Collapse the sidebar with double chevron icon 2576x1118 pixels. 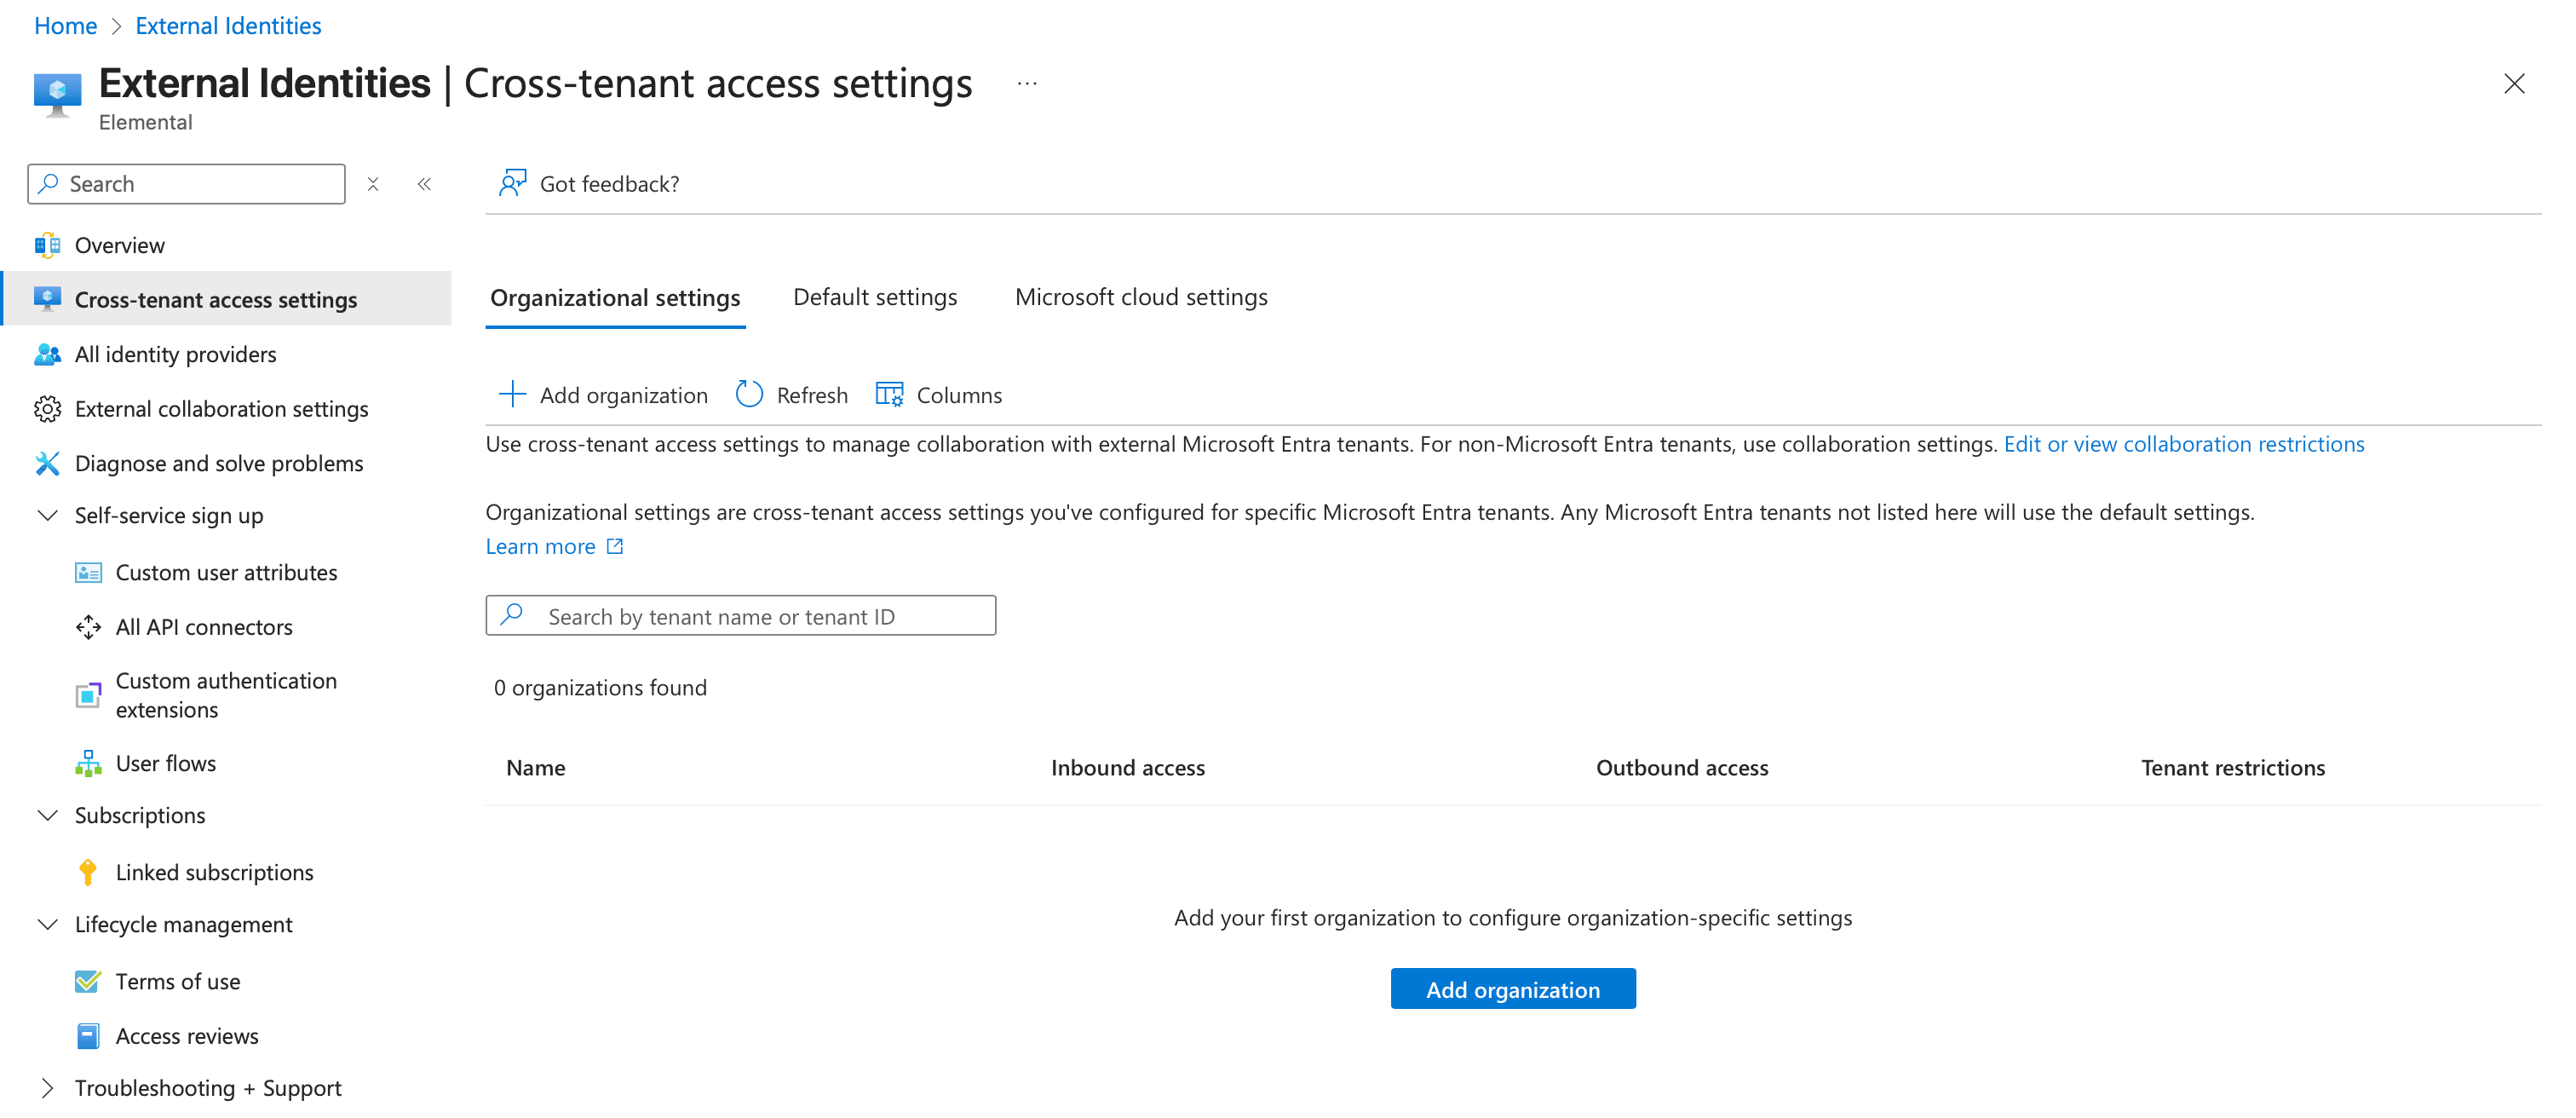pyautogui.click(x=424, y=184)
